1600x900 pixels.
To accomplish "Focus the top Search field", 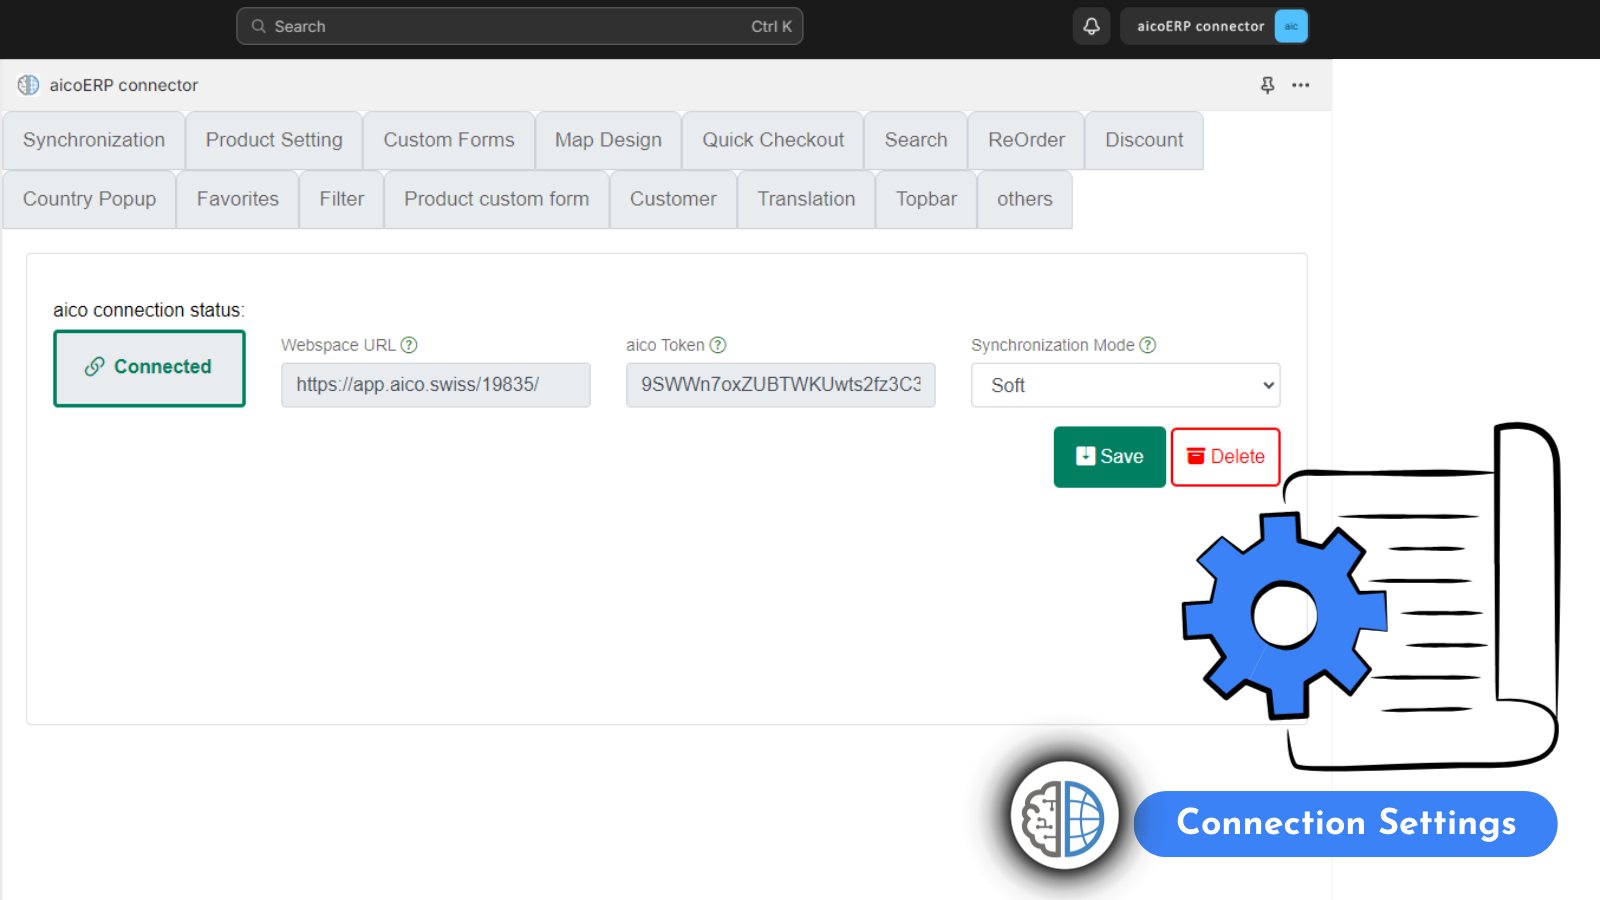I will tap(519, 27).
